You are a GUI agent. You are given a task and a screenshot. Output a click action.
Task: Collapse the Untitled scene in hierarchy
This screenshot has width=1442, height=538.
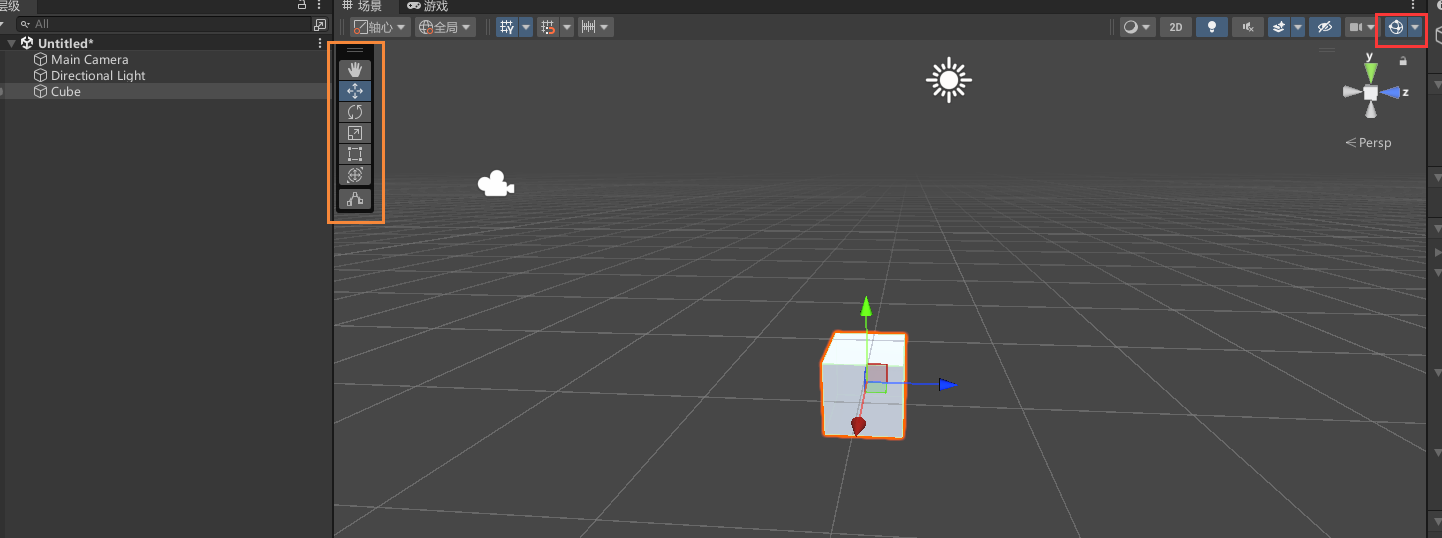(x=11, y=44)
